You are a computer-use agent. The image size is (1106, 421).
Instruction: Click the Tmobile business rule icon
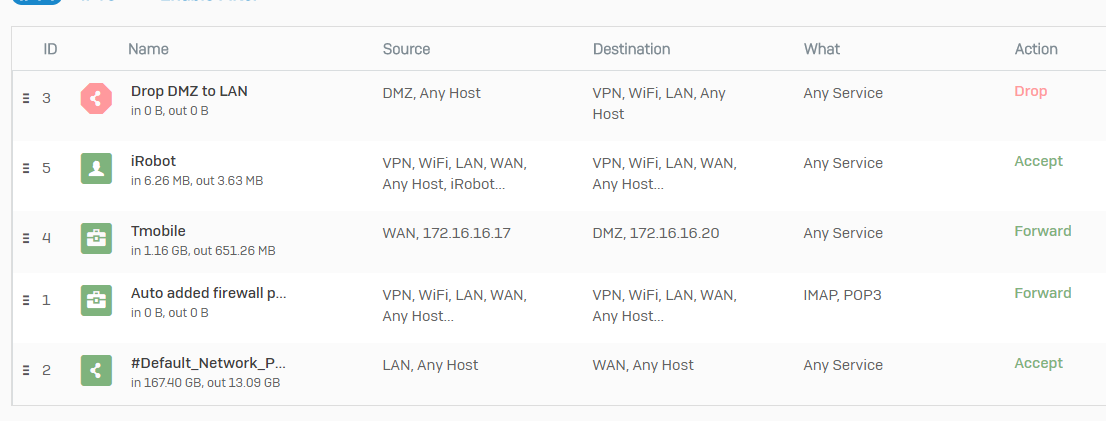[x=96, y=239]
